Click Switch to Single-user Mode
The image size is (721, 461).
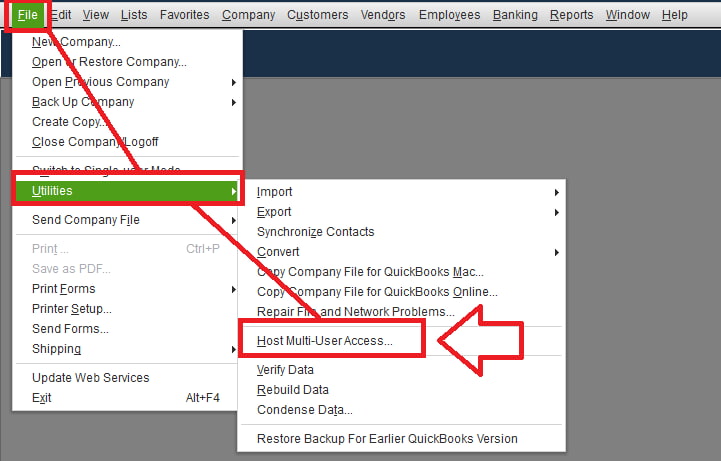point(127,169)
